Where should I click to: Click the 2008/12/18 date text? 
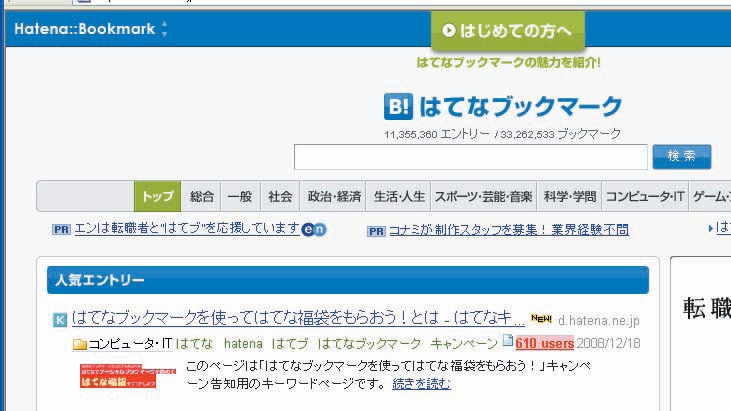click(x=608, y=343)
